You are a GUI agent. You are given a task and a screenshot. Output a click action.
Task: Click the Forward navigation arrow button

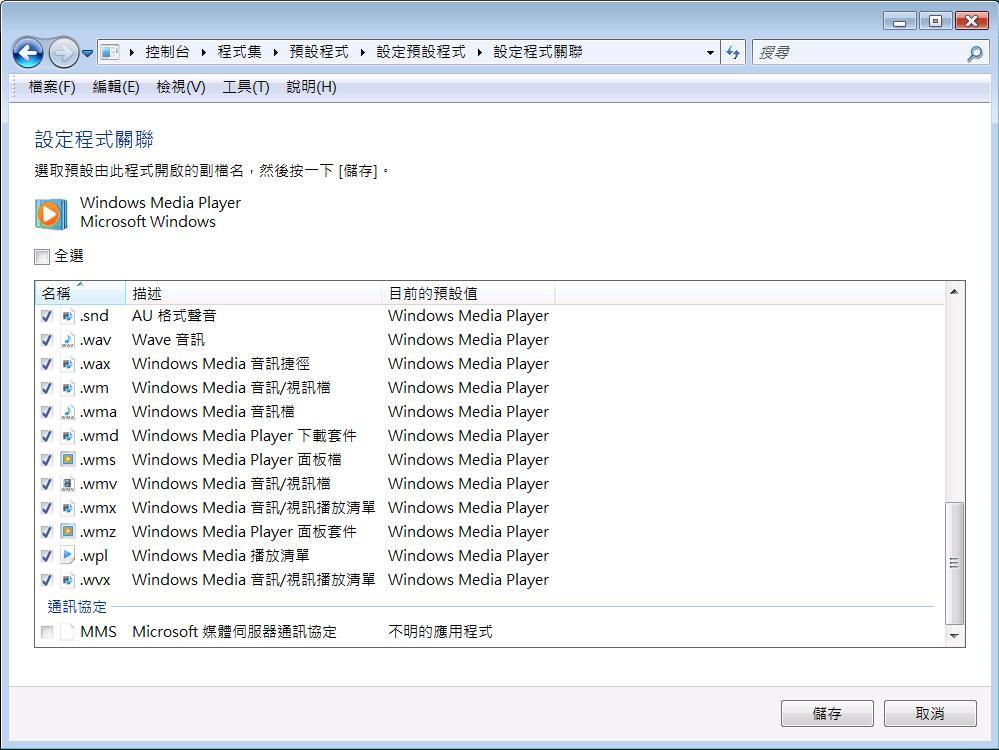(63, 53)
